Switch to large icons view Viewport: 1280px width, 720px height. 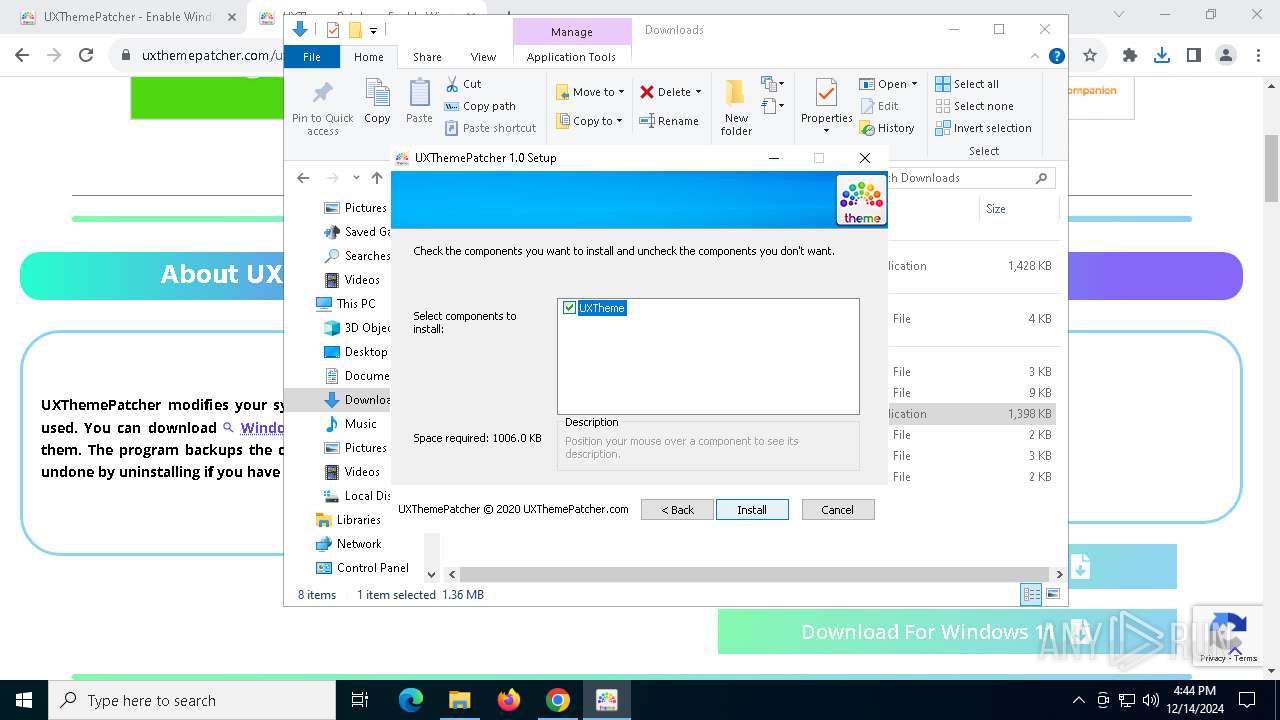click(1052, 595)
